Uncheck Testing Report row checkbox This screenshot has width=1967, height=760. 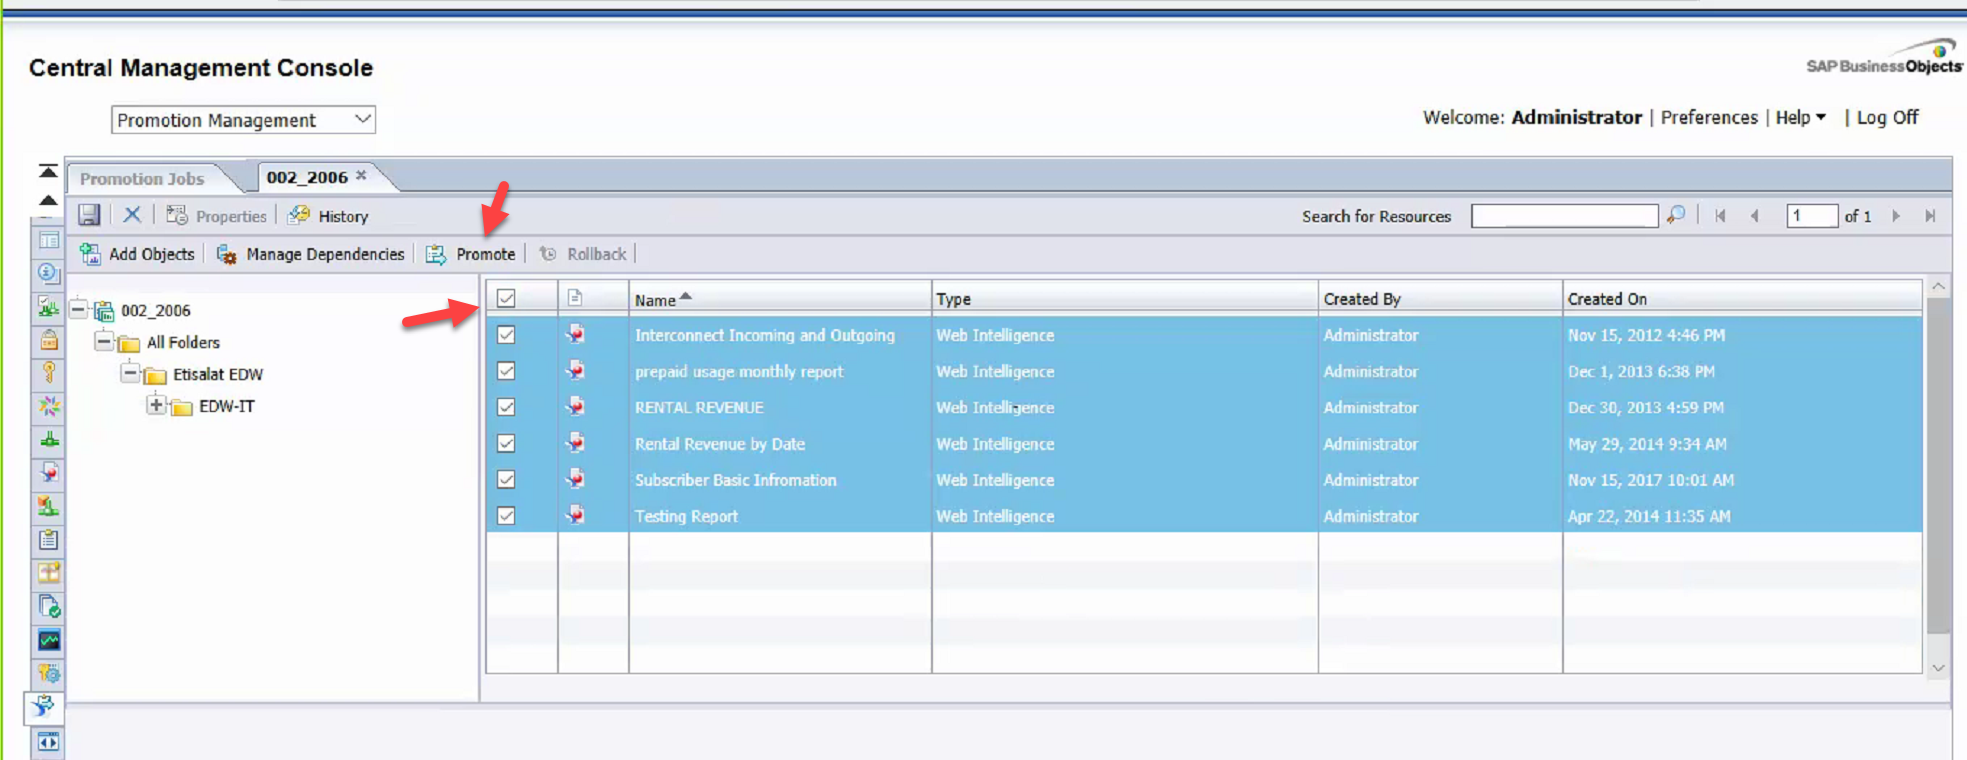(506, 515)
